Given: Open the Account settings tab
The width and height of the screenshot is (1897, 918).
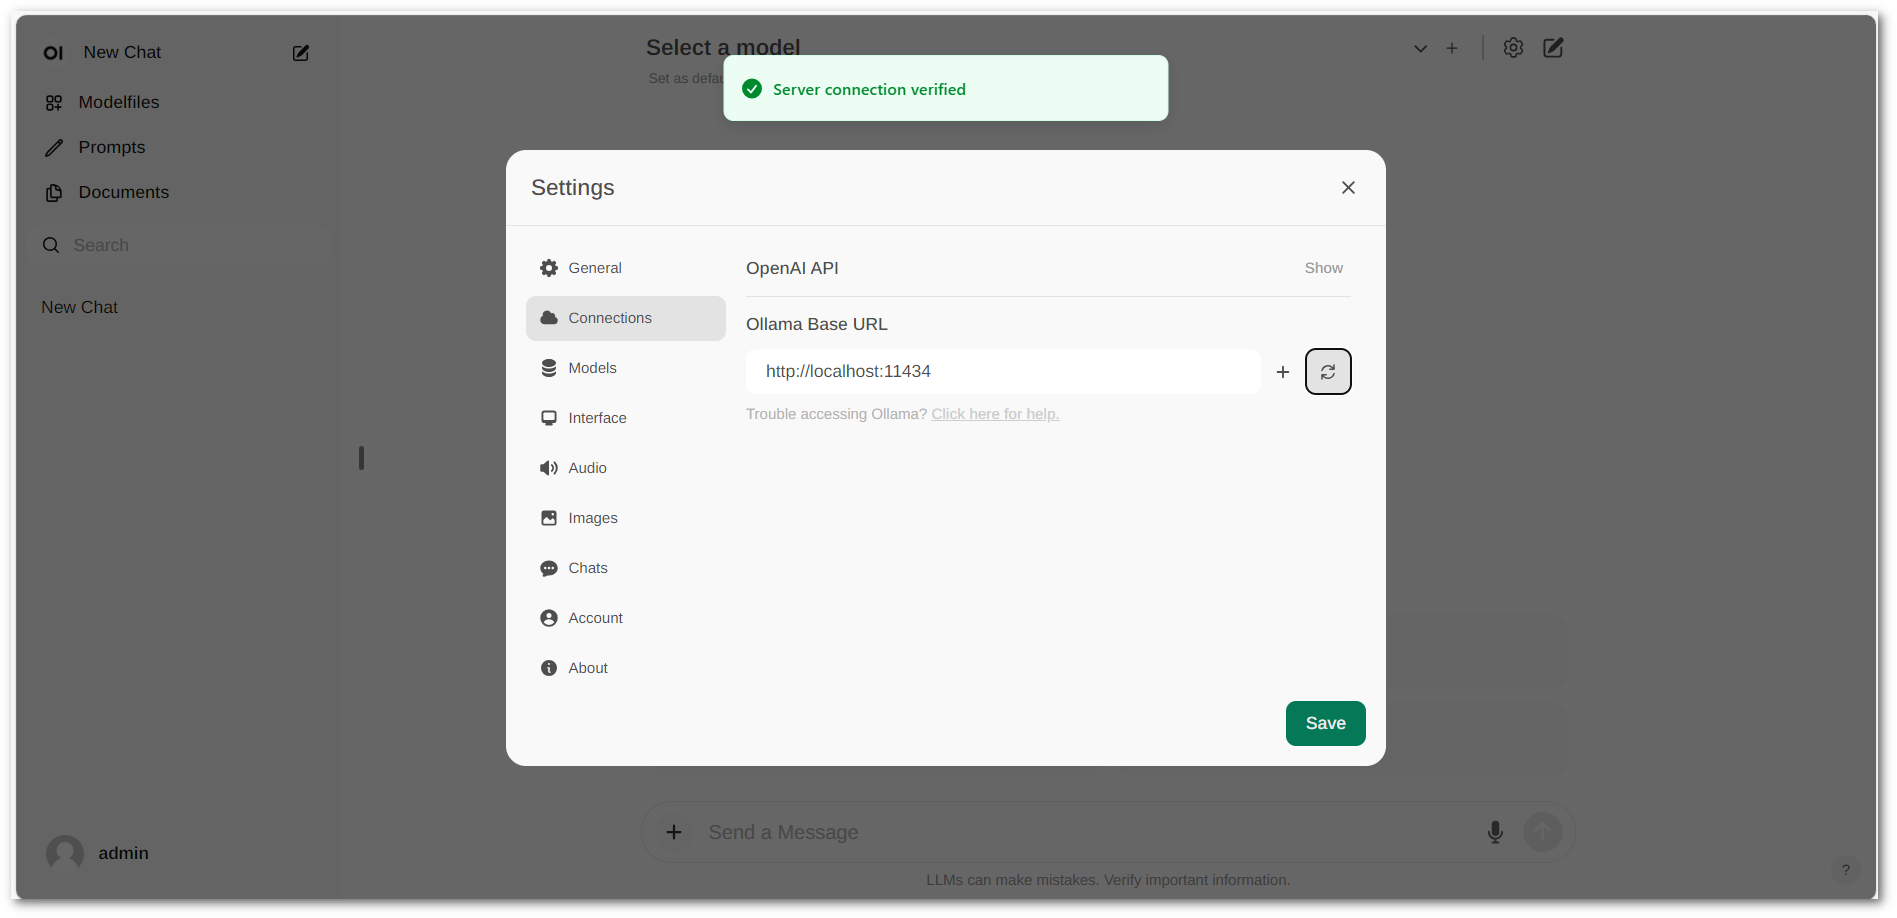Looking at the screenshot, I should [595, 617].
